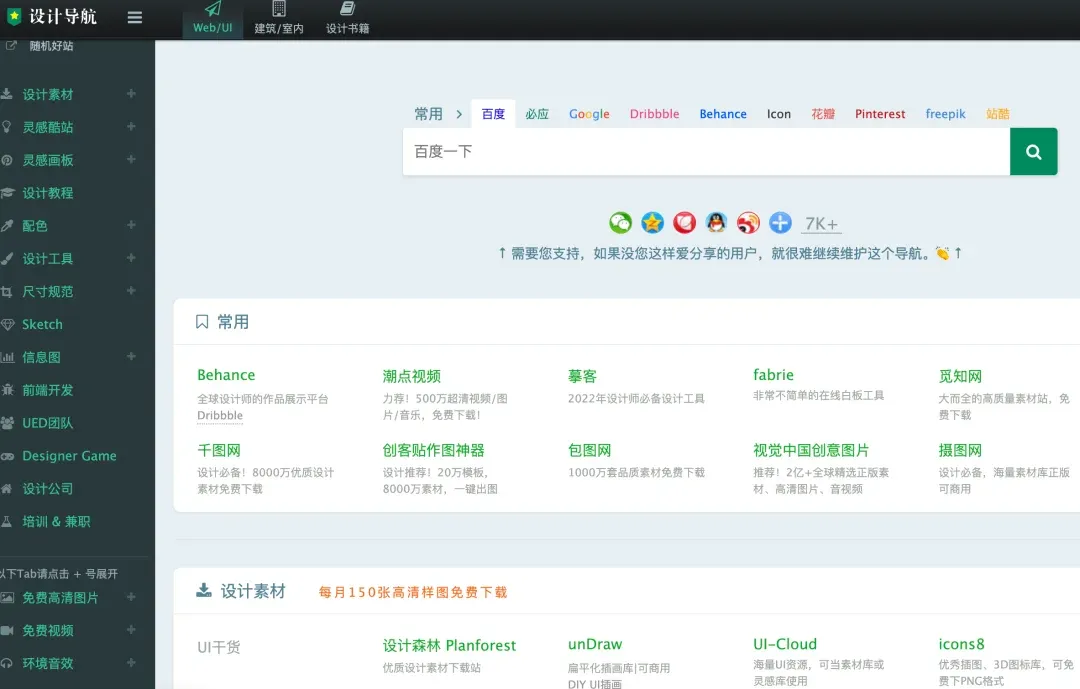1080x689 pixels.
Task: Open the 常用 search category dropdown
Action: click(438, 114)
